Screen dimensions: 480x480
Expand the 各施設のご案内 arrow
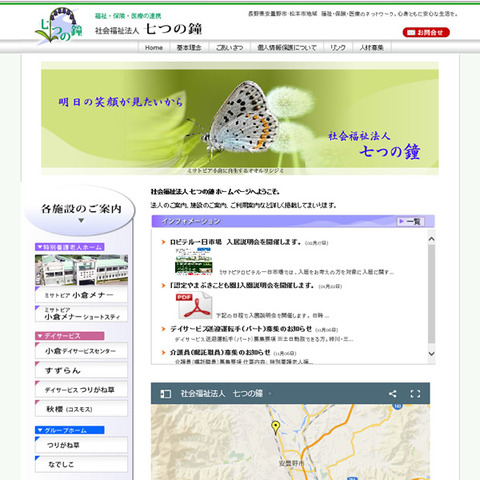tap(81, 220)
